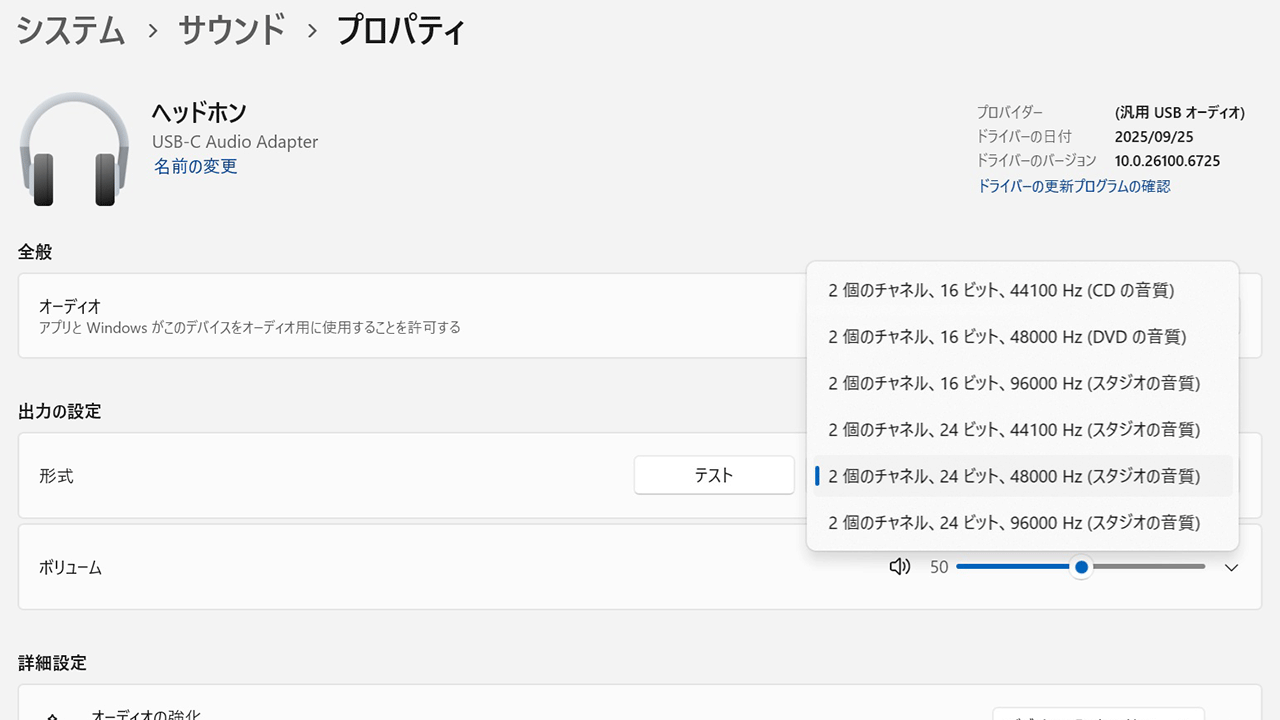Image resolution: width=1280 pixels, height=720 pixels.
Task: Mute headphones using the speaker volume icon
Action: [x=900, y=567]
